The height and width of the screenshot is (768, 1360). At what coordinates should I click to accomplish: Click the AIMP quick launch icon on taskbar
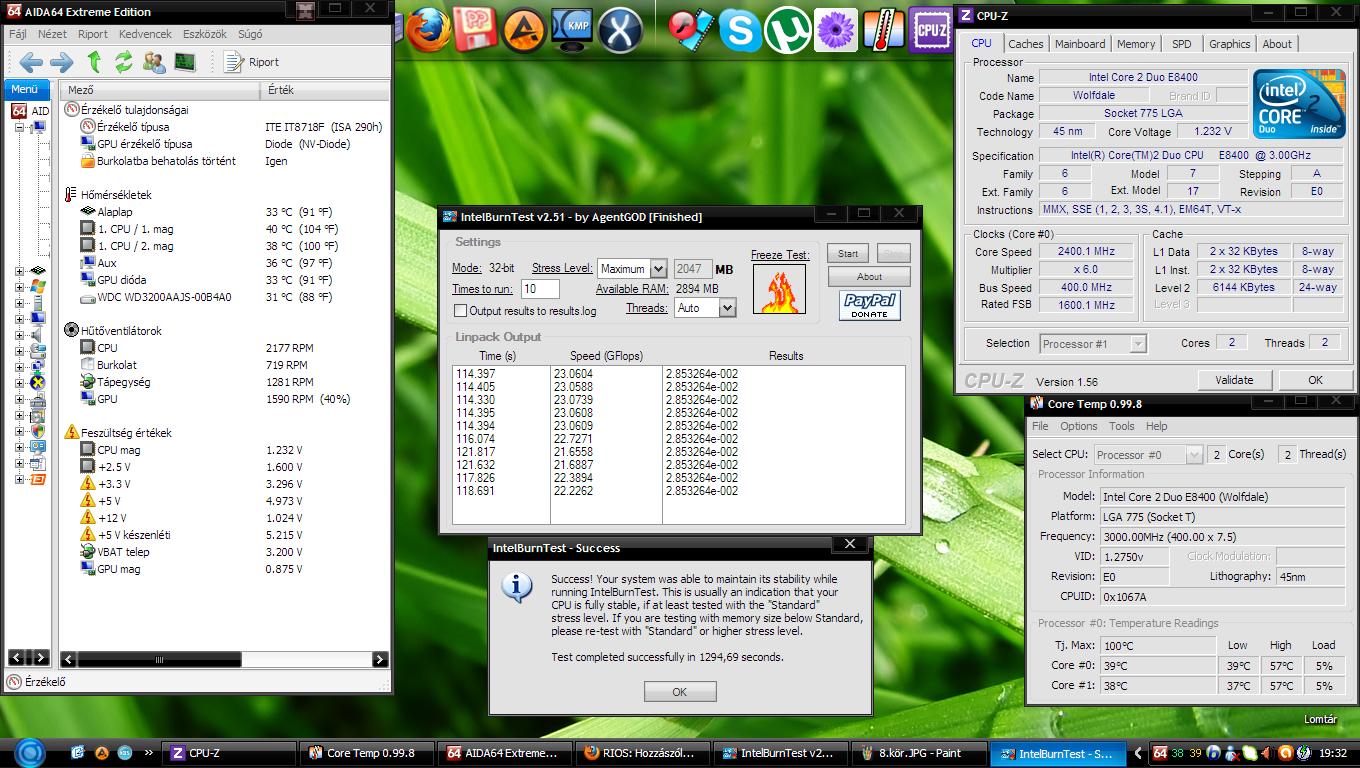[x=102, y=753]
